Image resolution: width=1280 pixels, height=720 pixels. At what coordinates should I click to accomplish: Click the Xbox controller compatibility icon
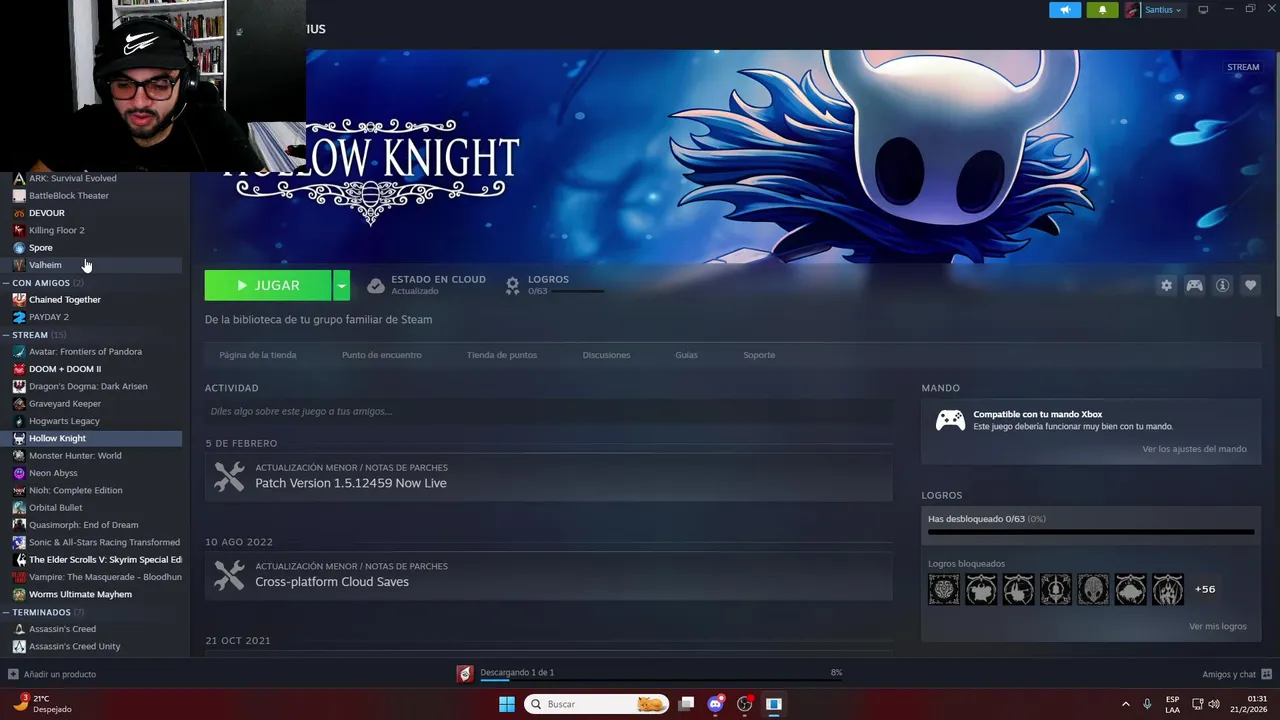click(x=950, y=420)
